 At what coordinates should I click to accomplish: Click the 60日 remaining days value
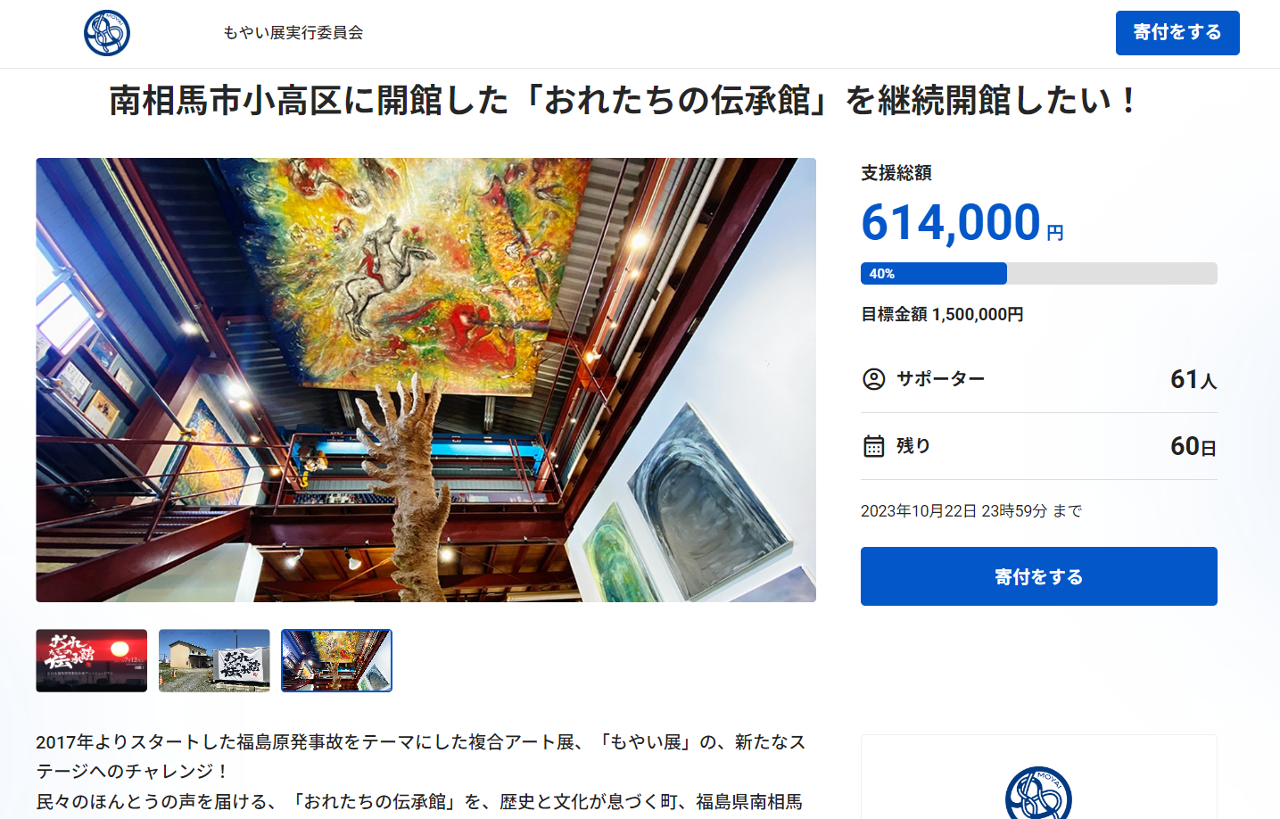[1193, 447]
